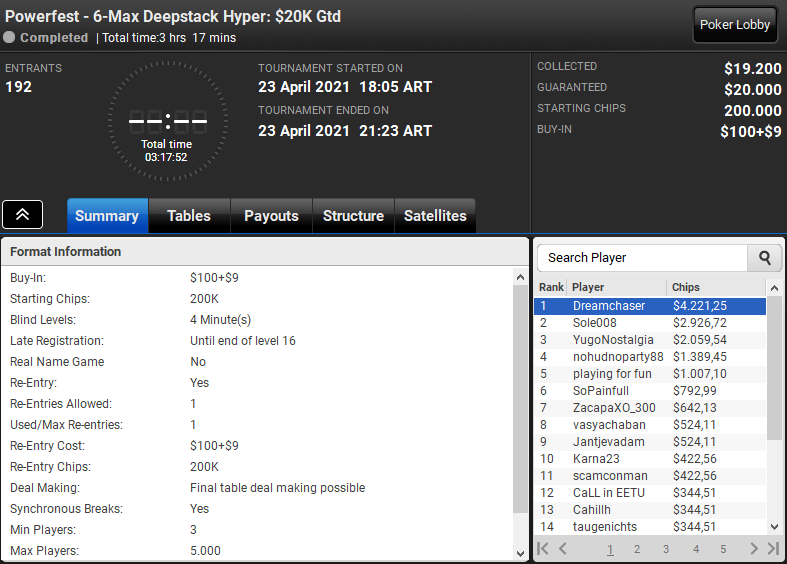Focus the Search Player field
The width and height of the screenshot is (787, 564).
(642, 257)
